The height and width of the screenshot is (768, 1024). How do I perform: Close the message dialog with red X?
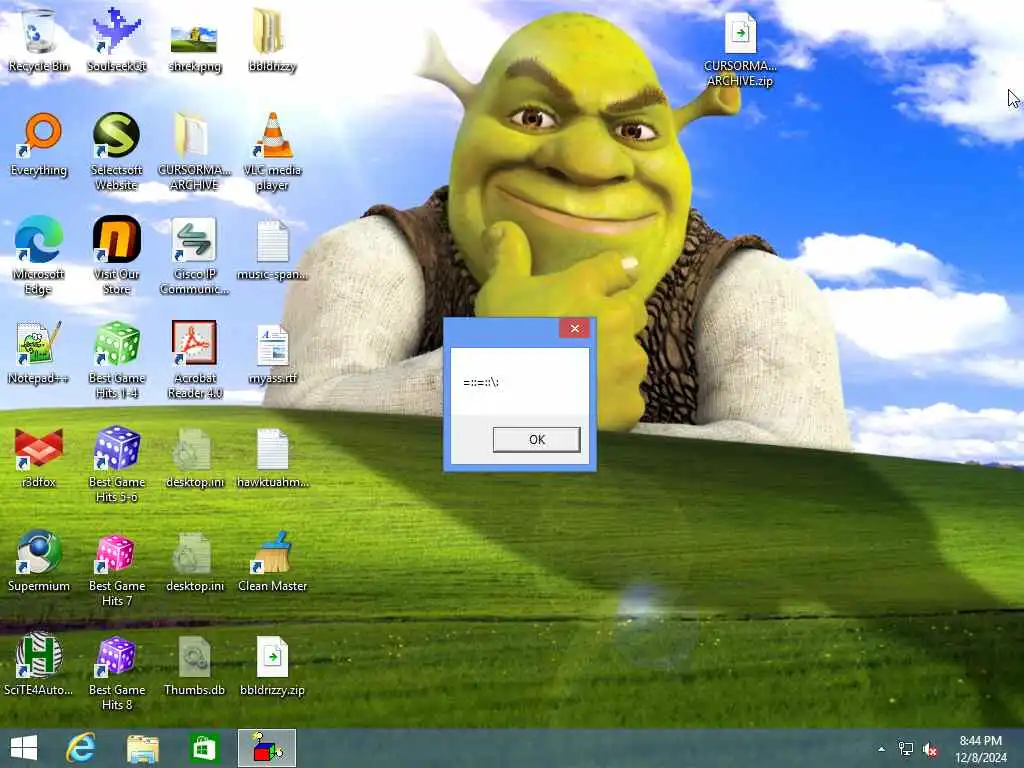pos(574,328)
